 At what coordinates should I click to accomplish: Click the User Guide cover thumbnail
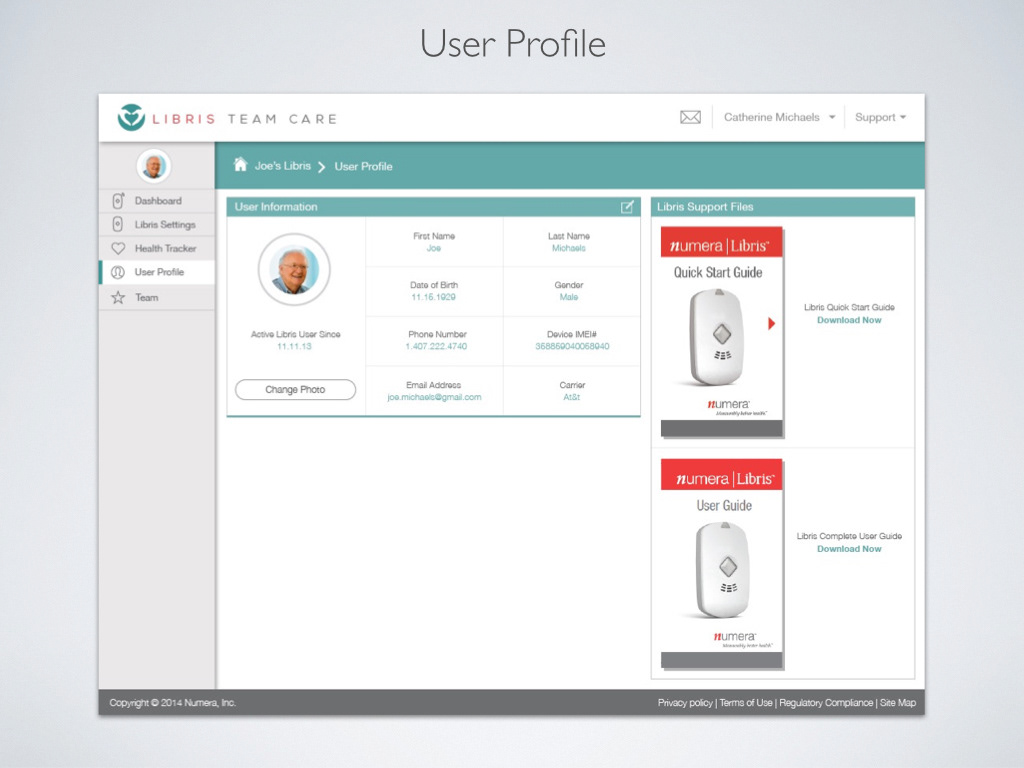click(x=722, y=564)
